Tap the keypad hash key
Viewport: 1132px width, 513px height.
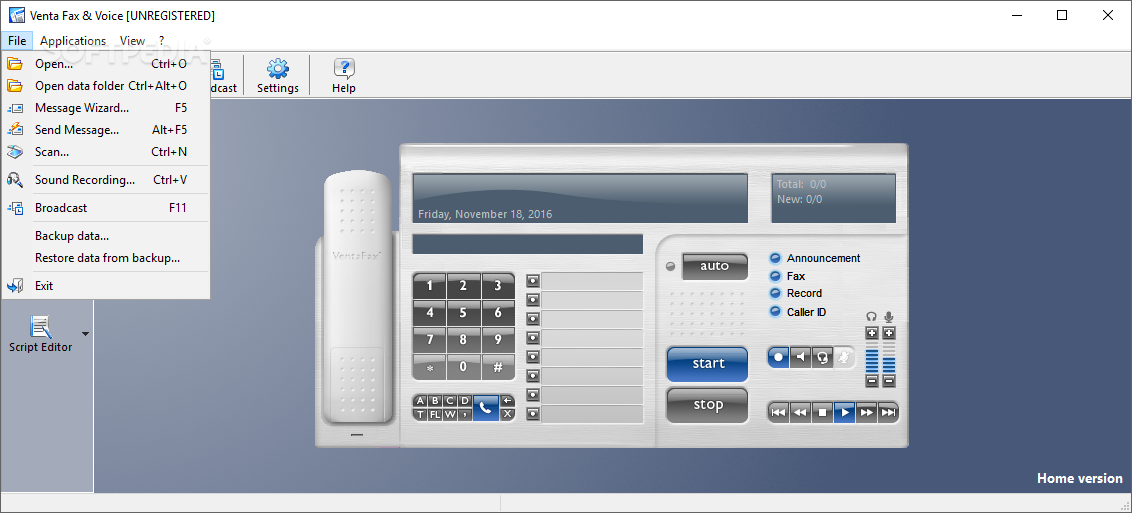[x=498, y=367]
